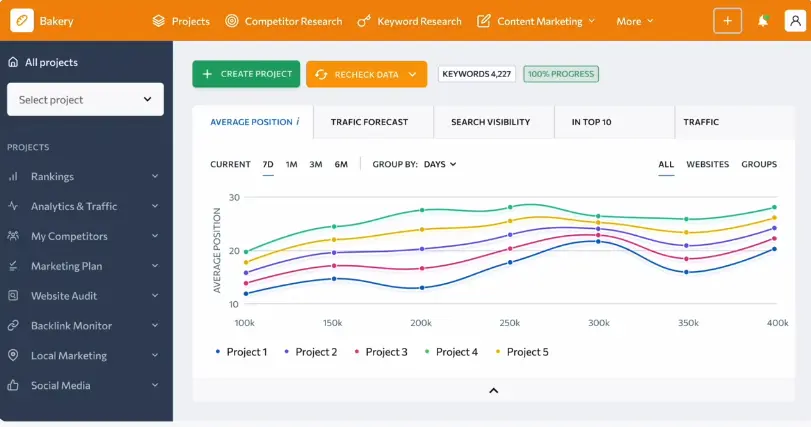Click the Website Audit icon

pyautogui.click(x=13, y=295)
